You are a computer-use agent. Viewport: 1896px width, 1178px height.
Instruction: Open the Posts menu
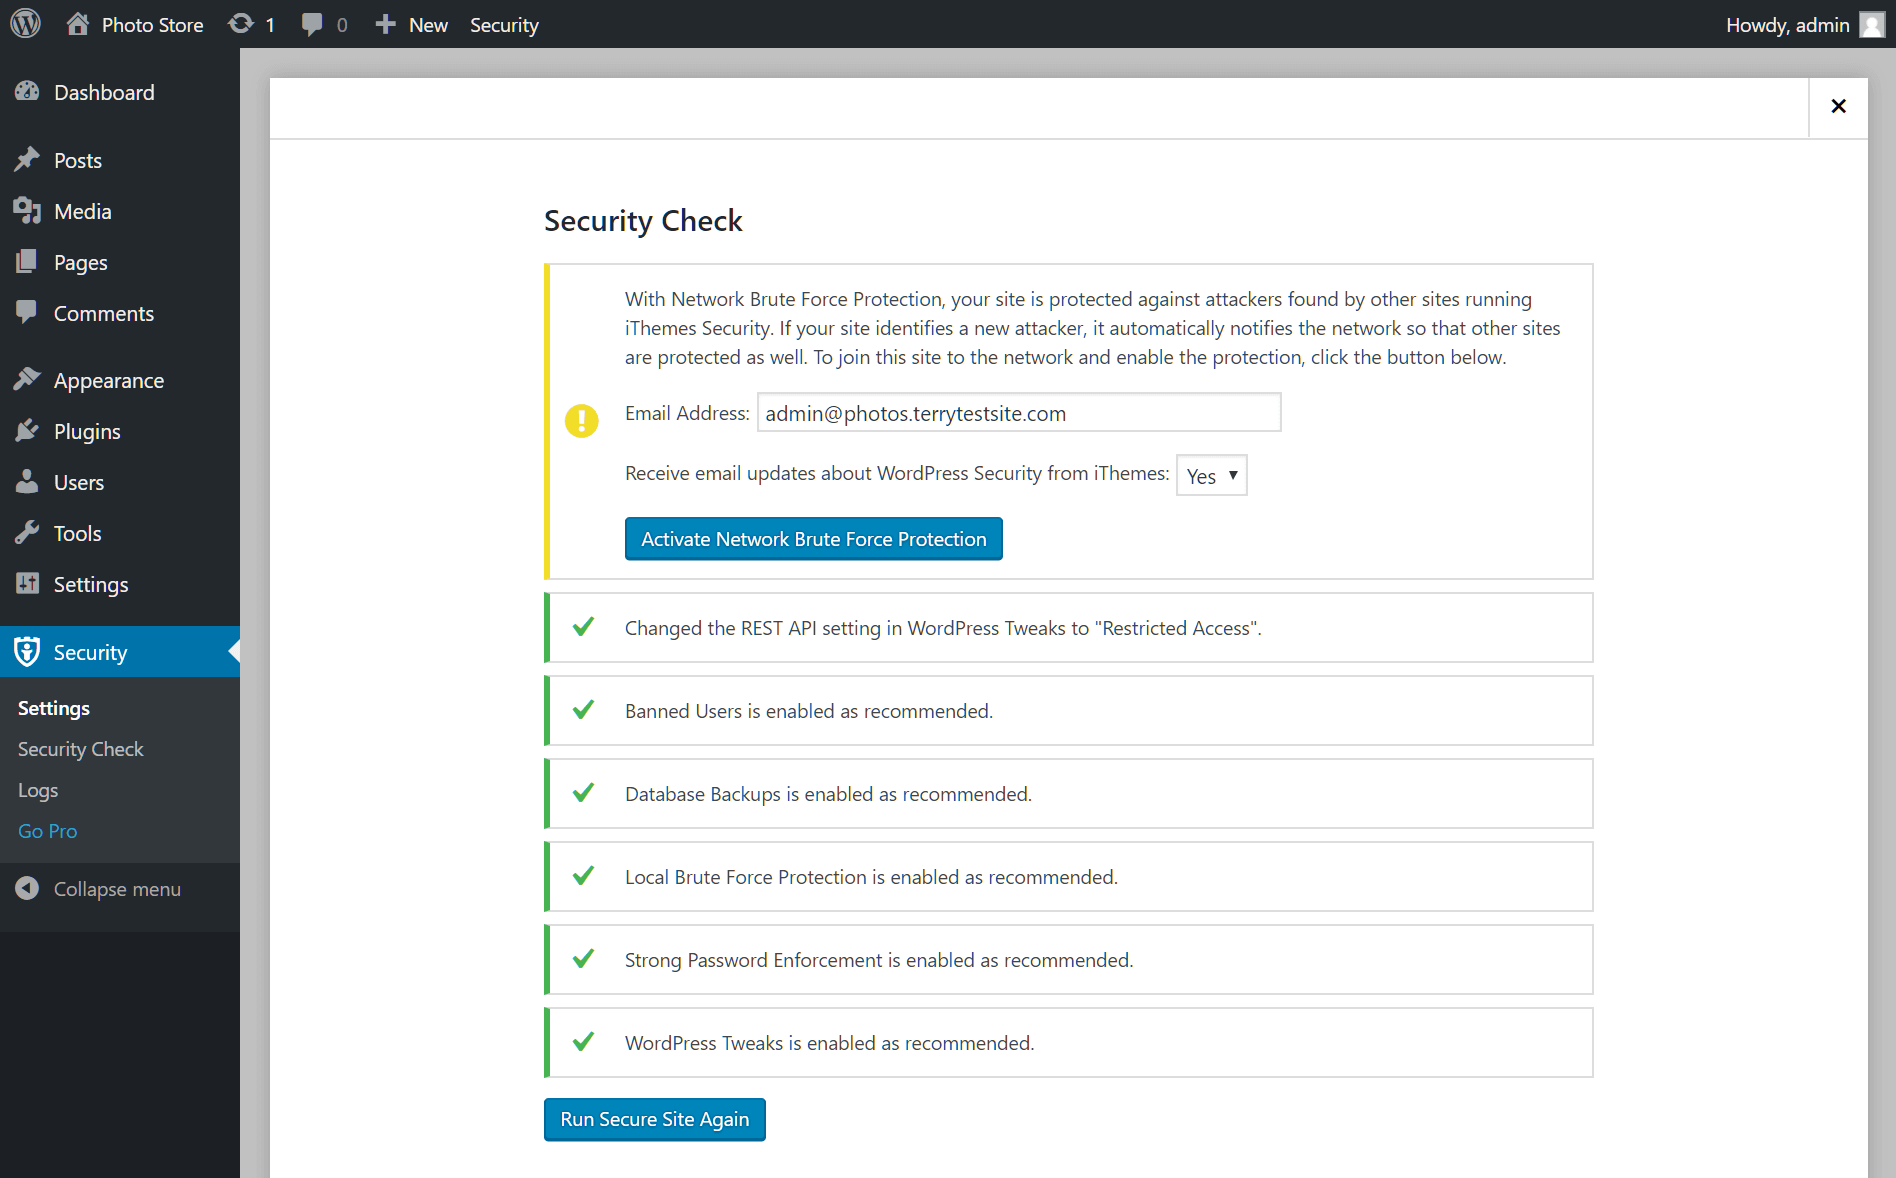click(78, 160)
